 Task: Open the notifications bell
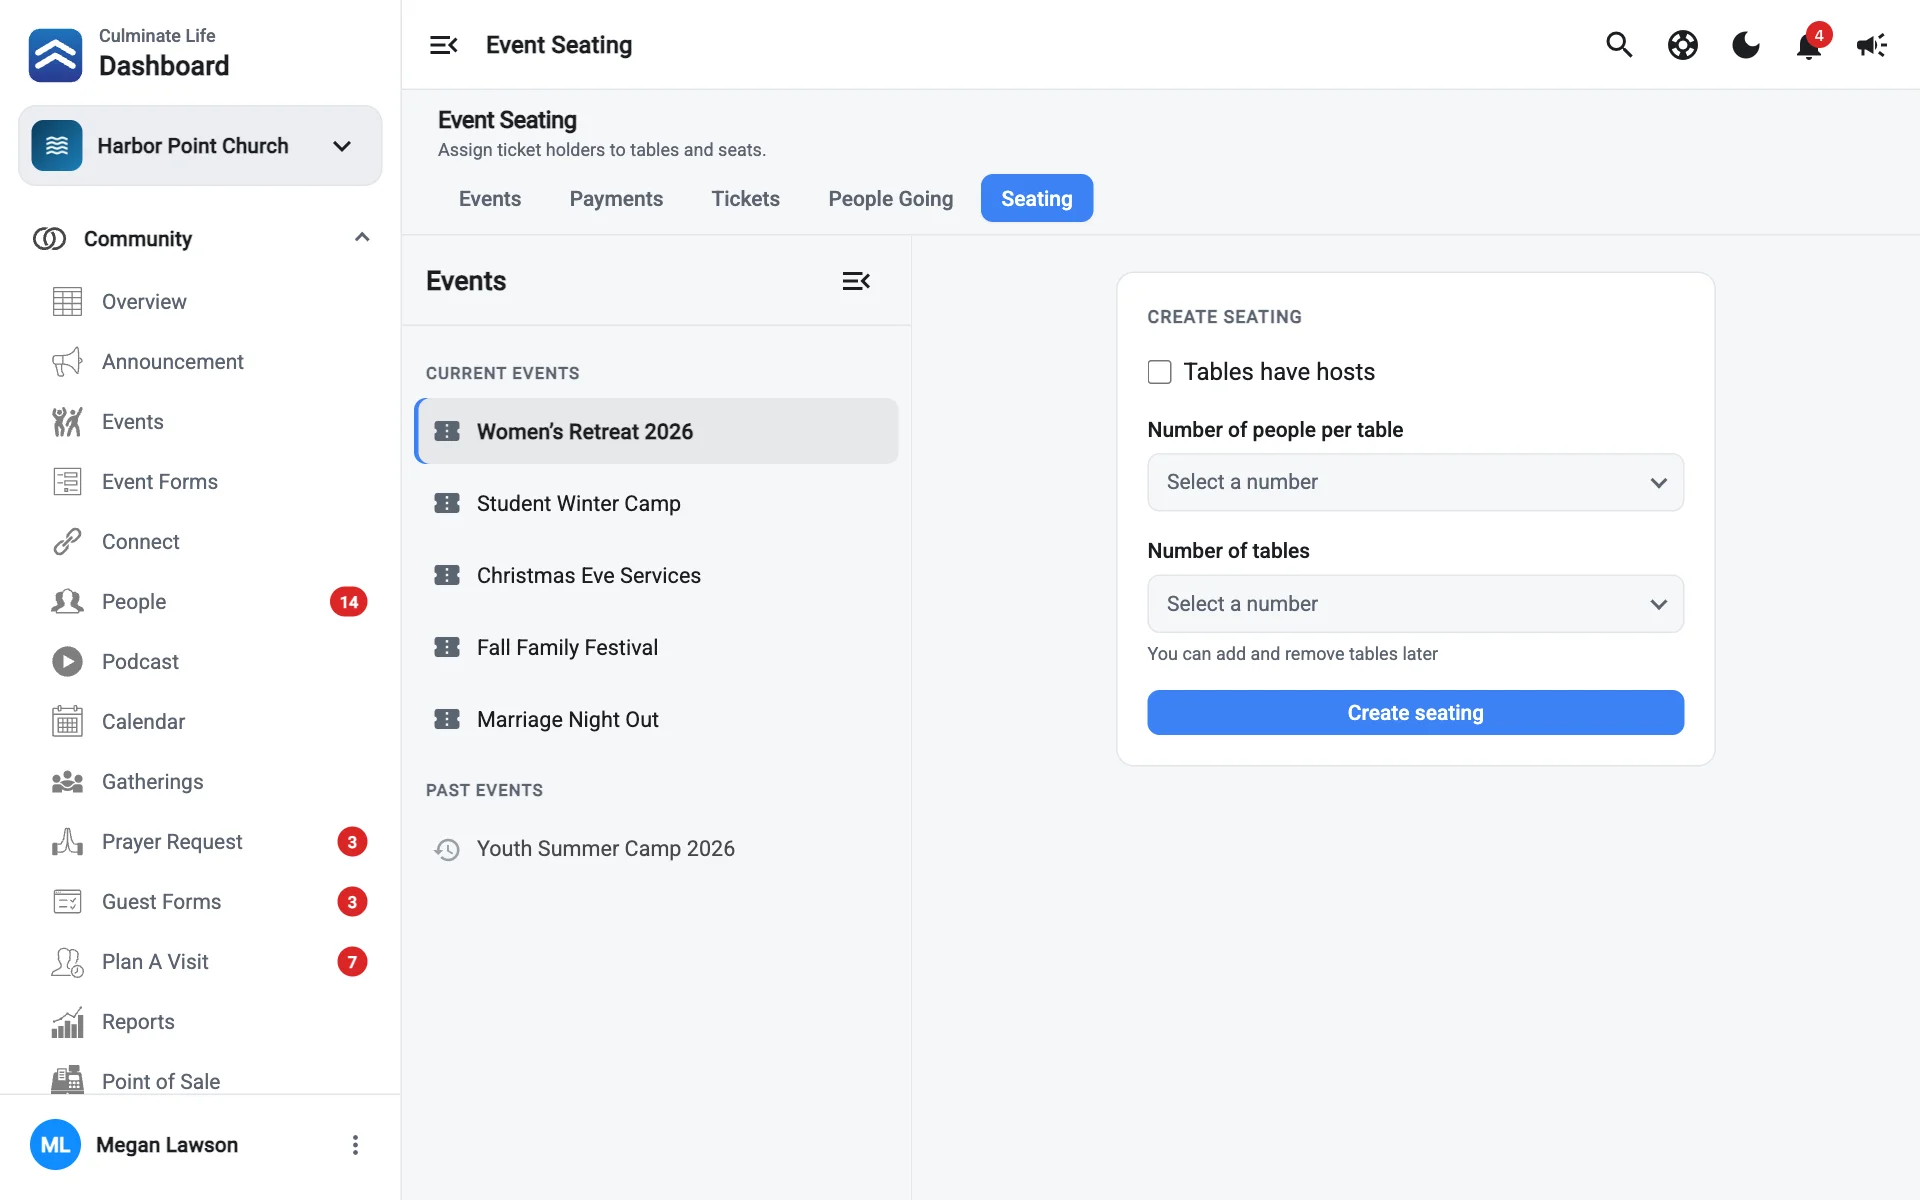coord(1809,45)
